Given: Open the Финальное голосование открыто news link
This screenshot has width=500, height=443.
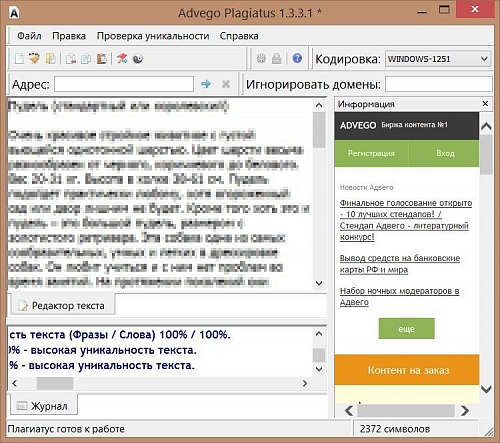Looking at the screenshot, I should (406, 220).
